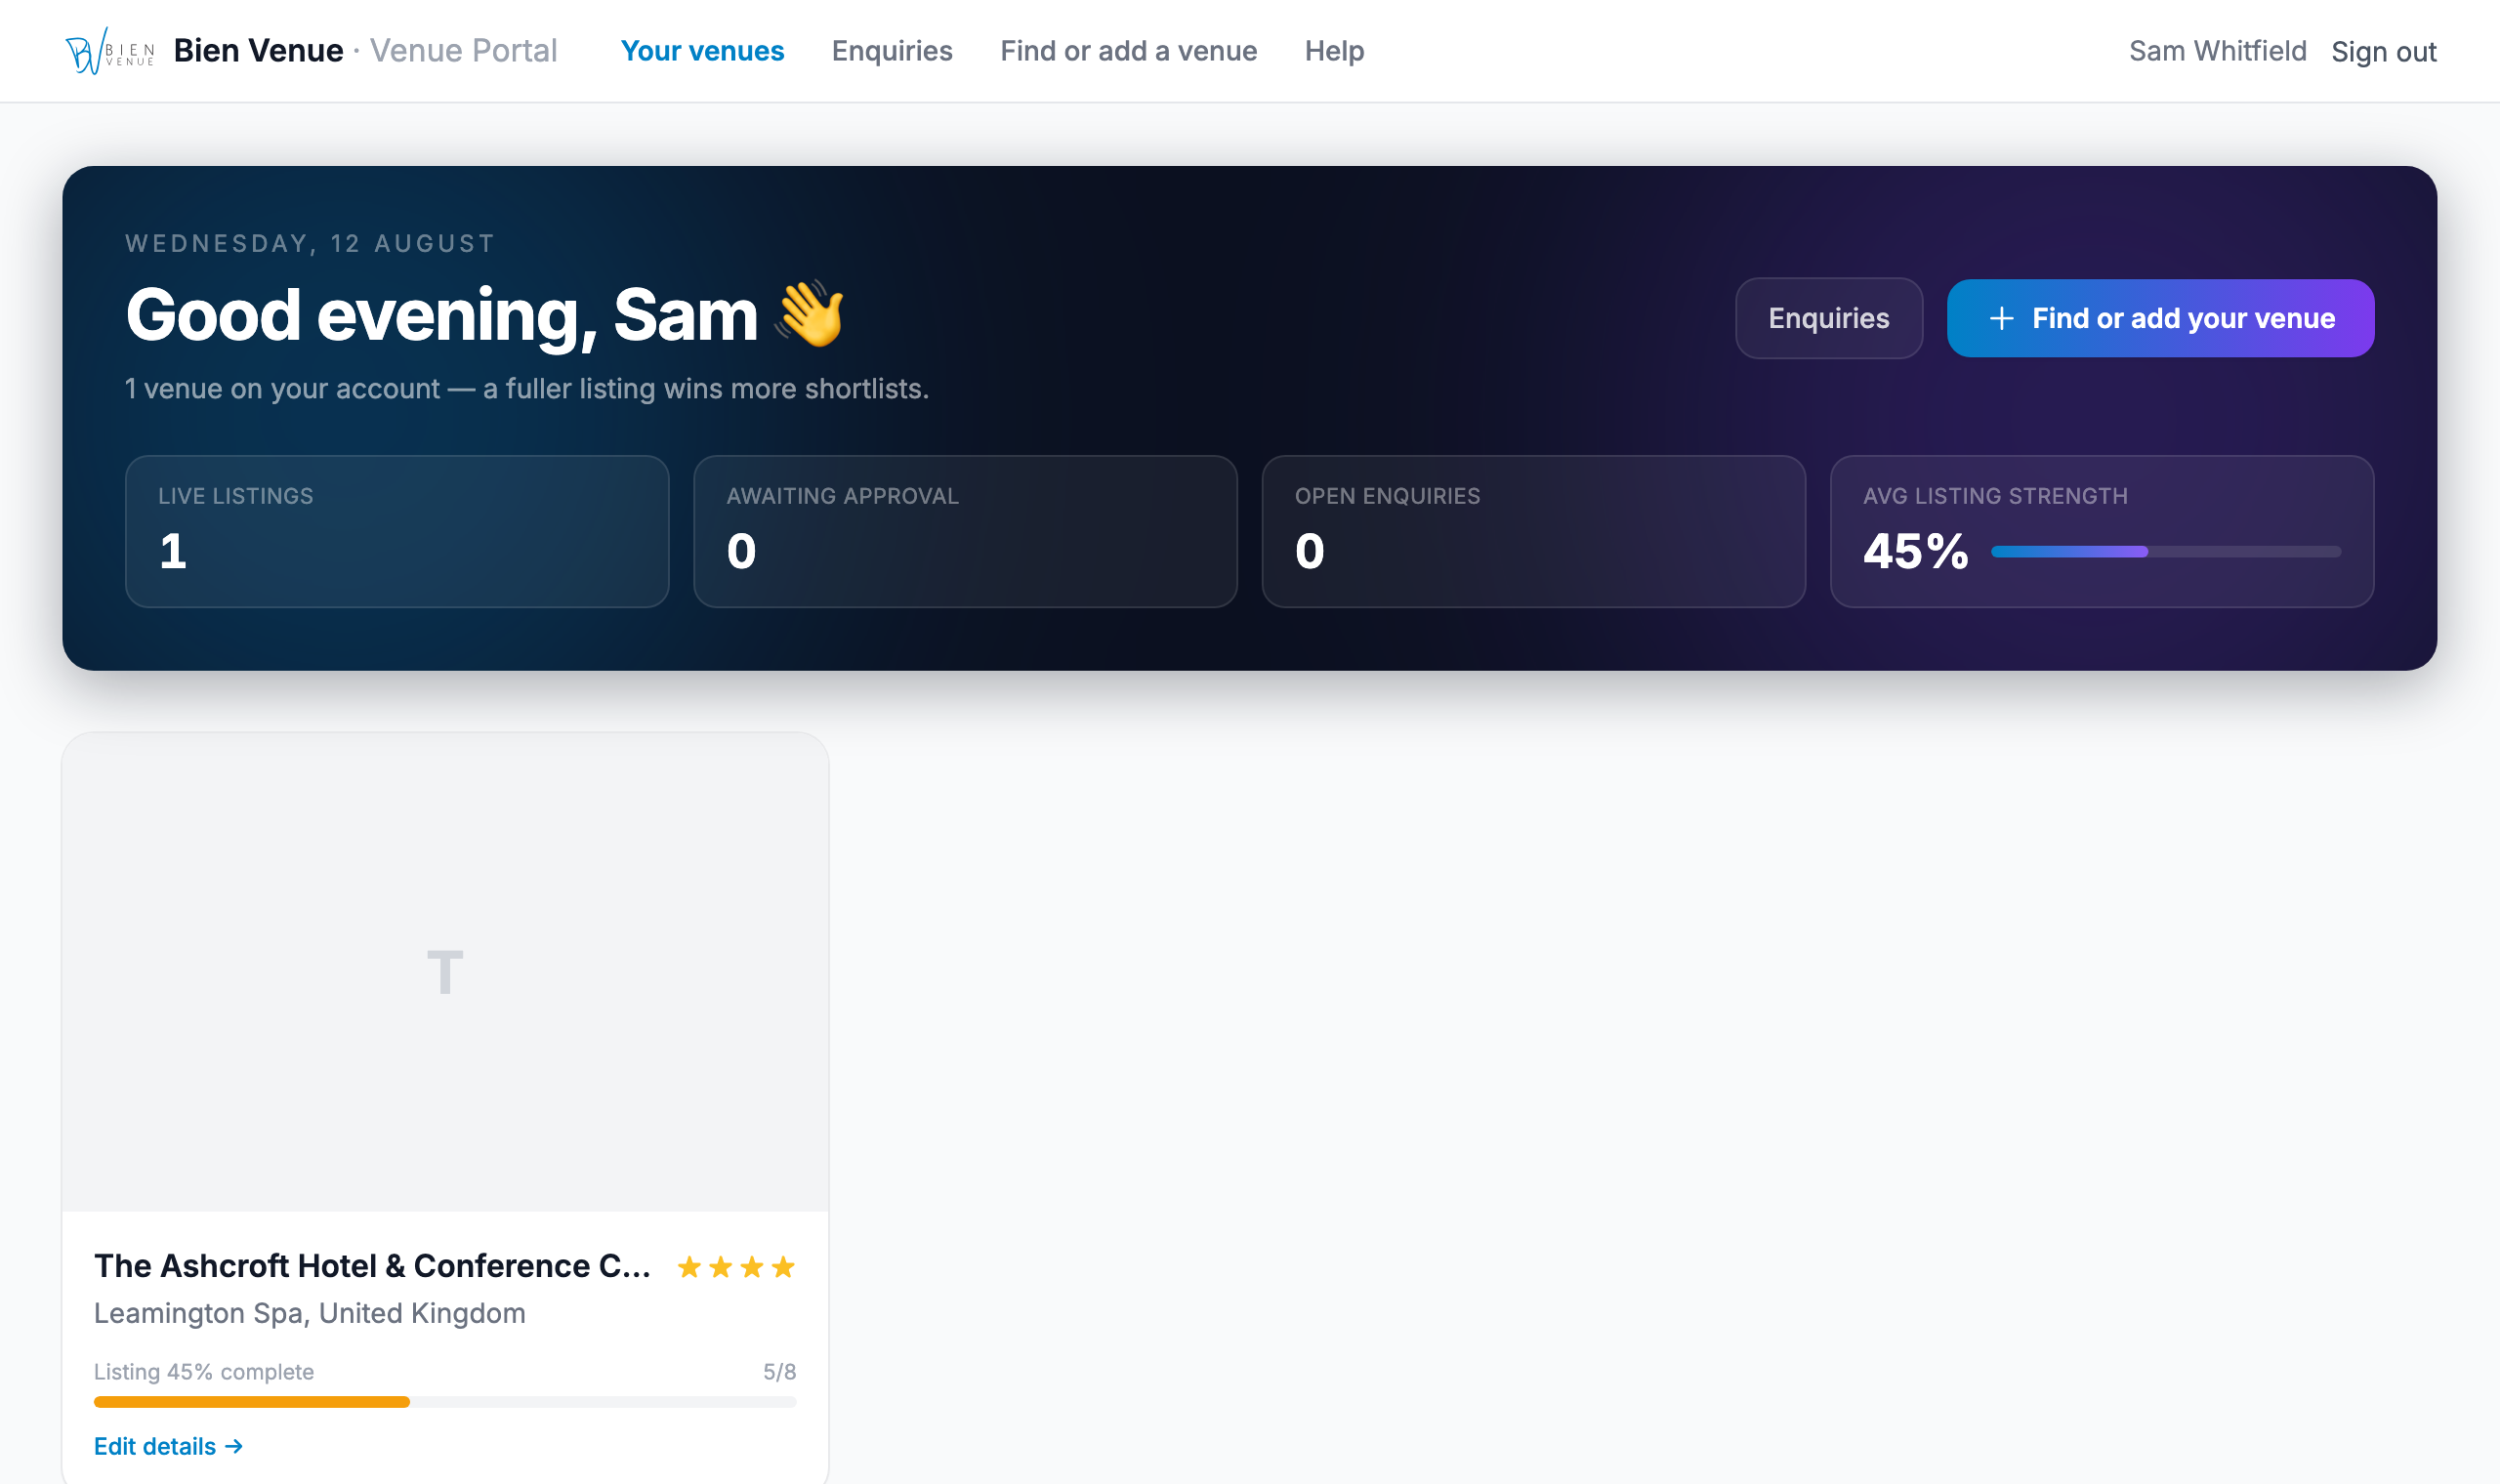The width and height of the screenshot is (2500, 1484).
Task: Click the 5/8 completion count
Action: [780, 1372]
